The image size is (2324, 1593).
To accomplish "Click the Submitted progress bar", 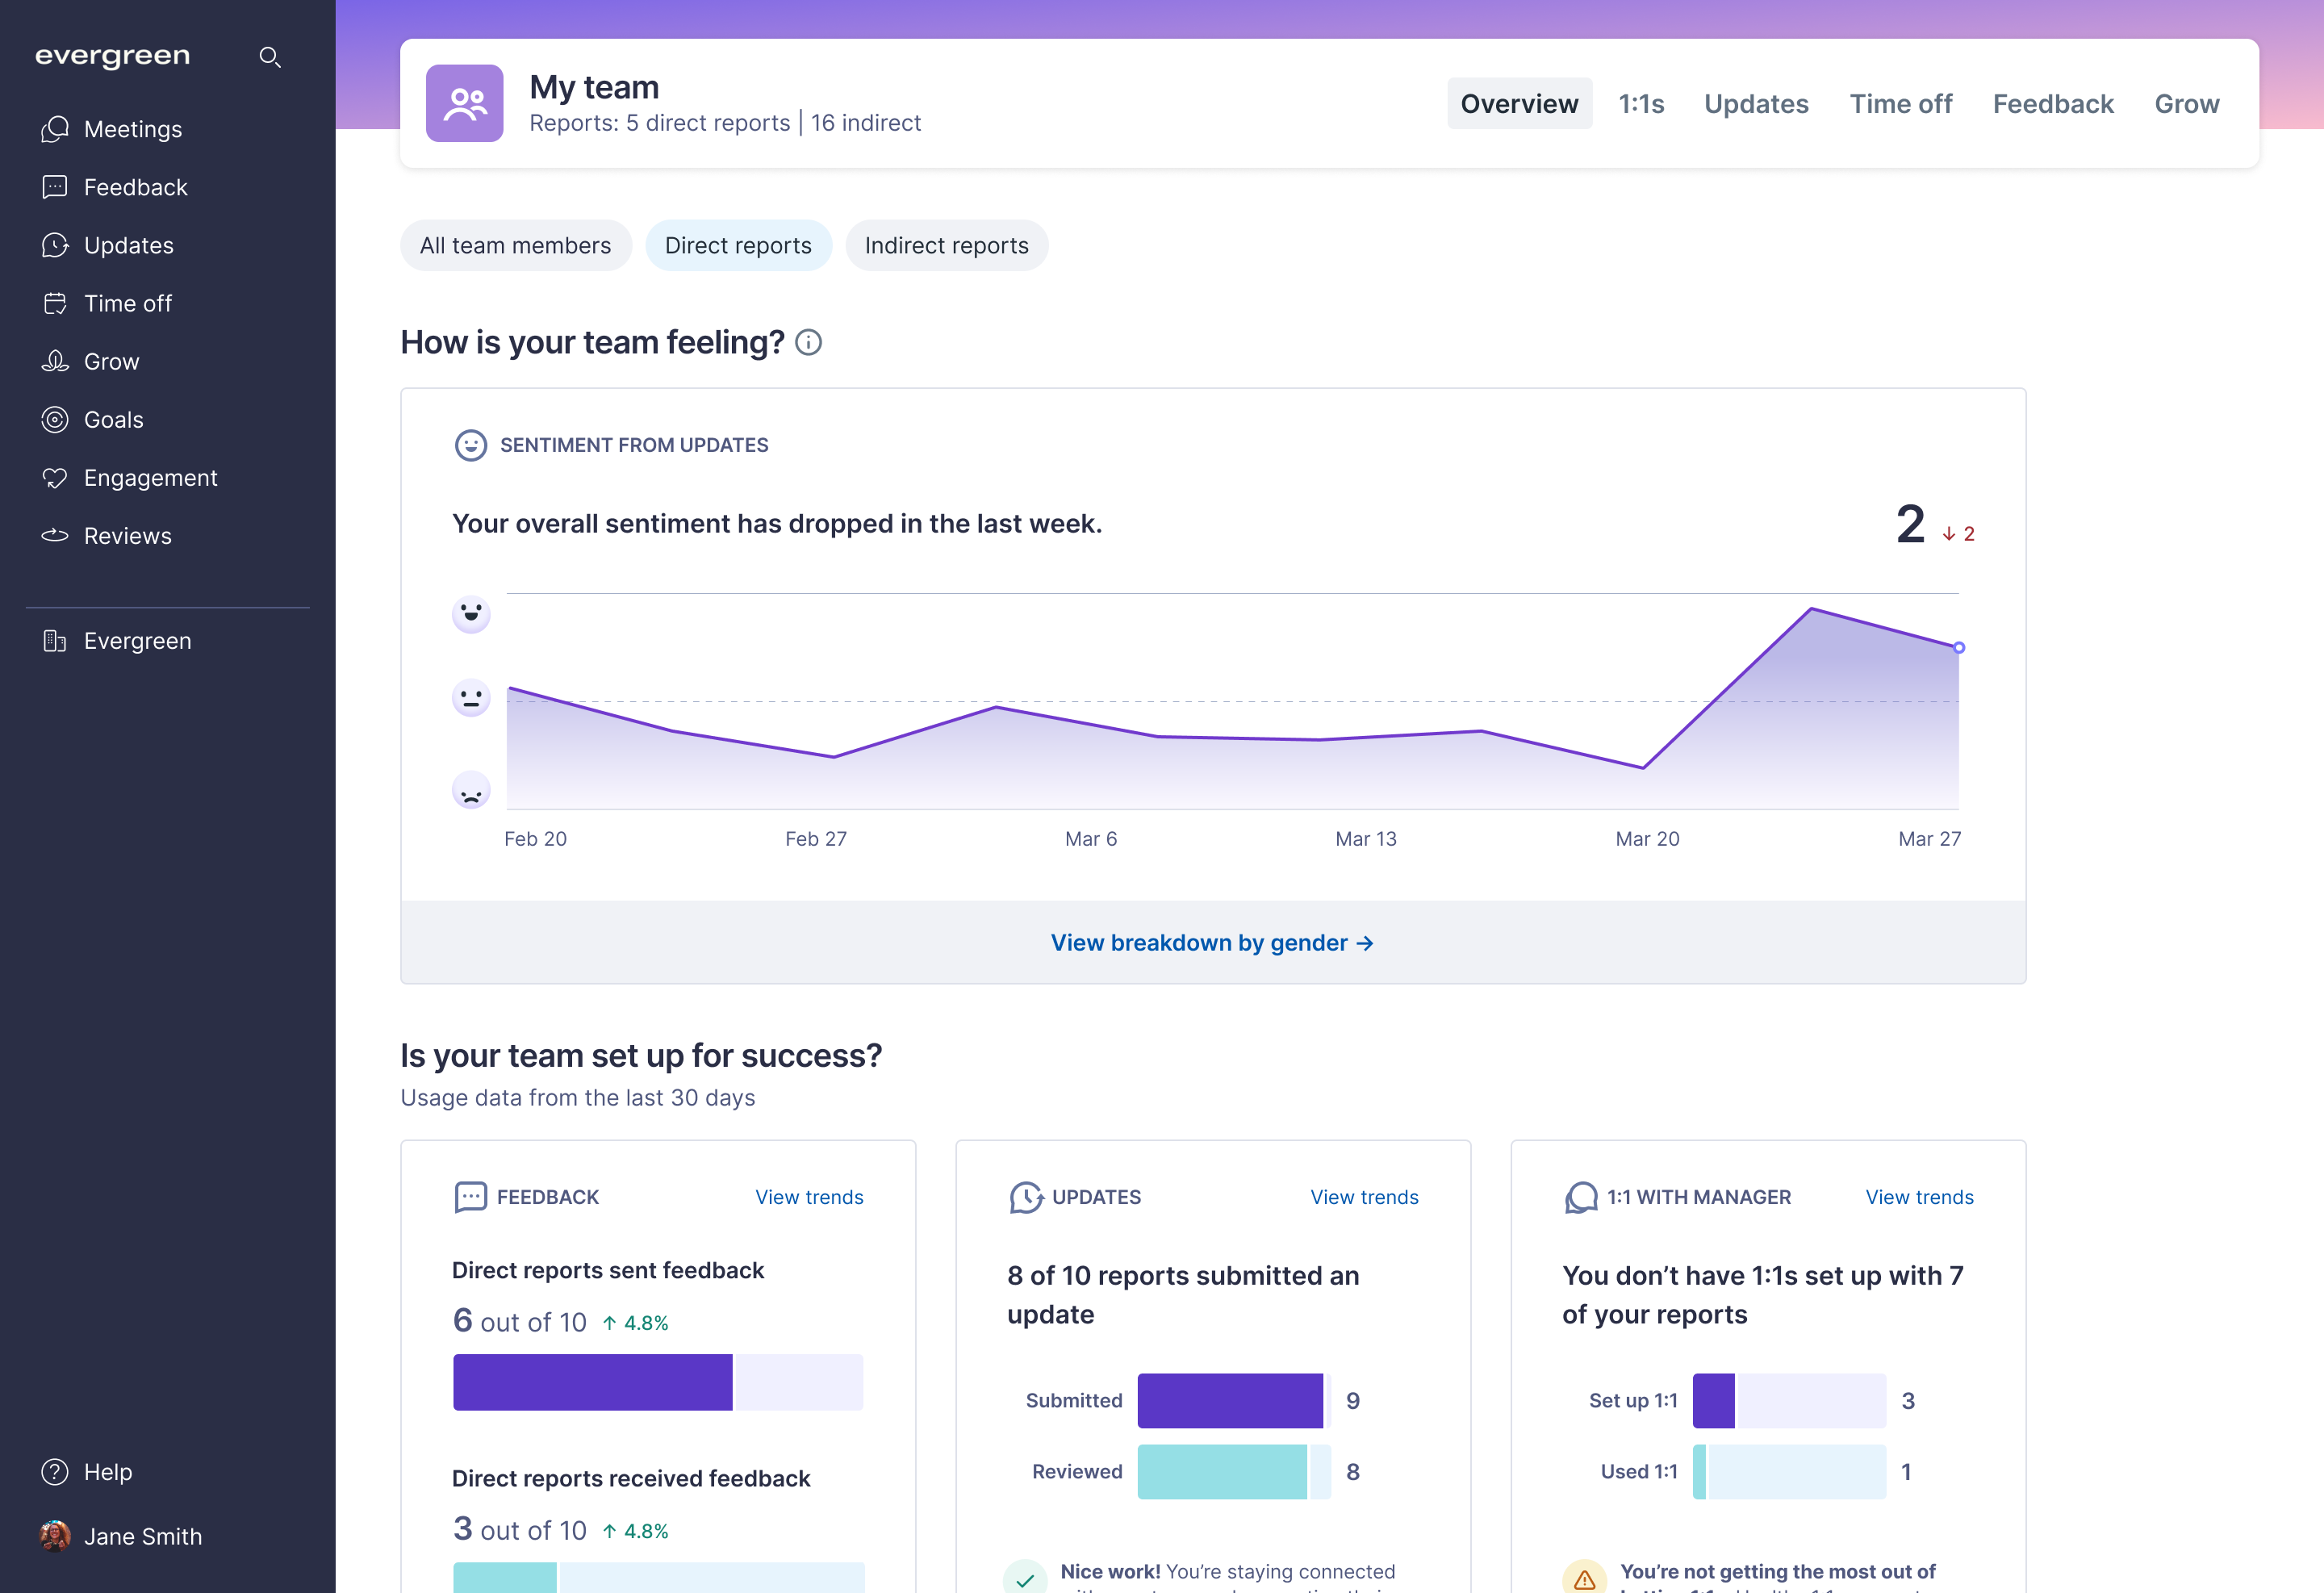I will coord(1231,1400).
